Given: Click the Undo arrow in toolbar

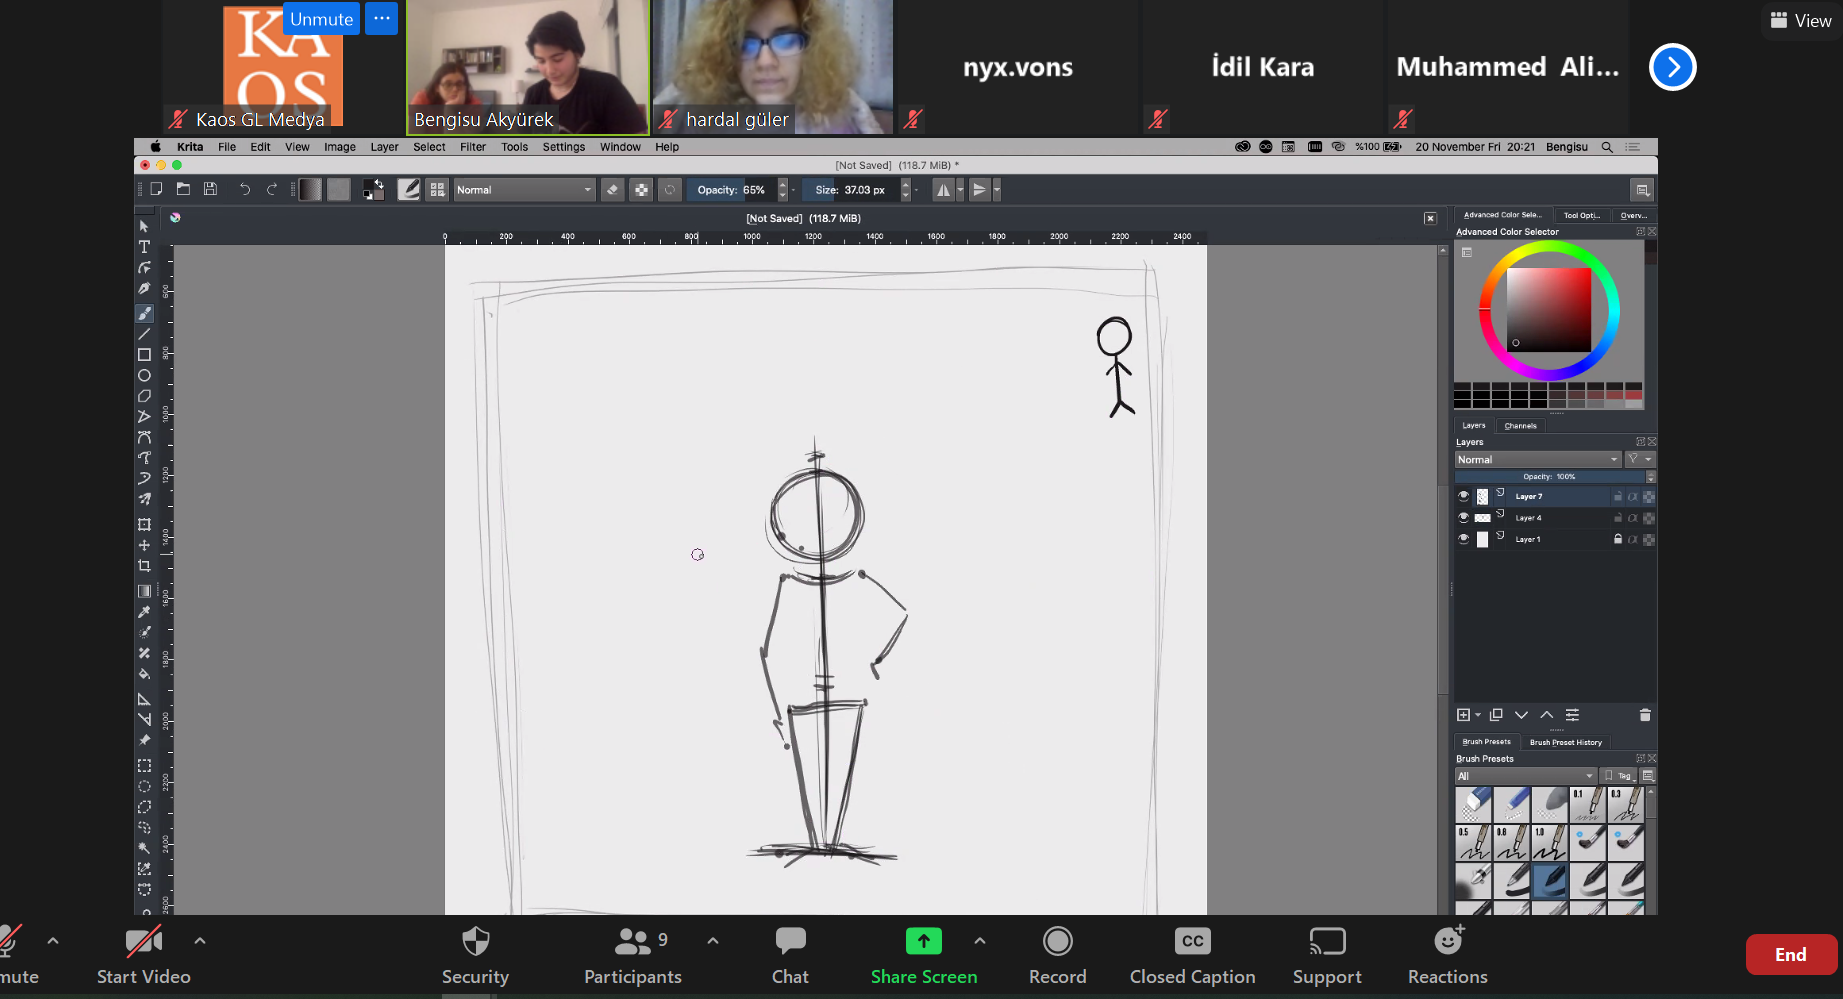Looking at the screenshot, I should [245, 190].
